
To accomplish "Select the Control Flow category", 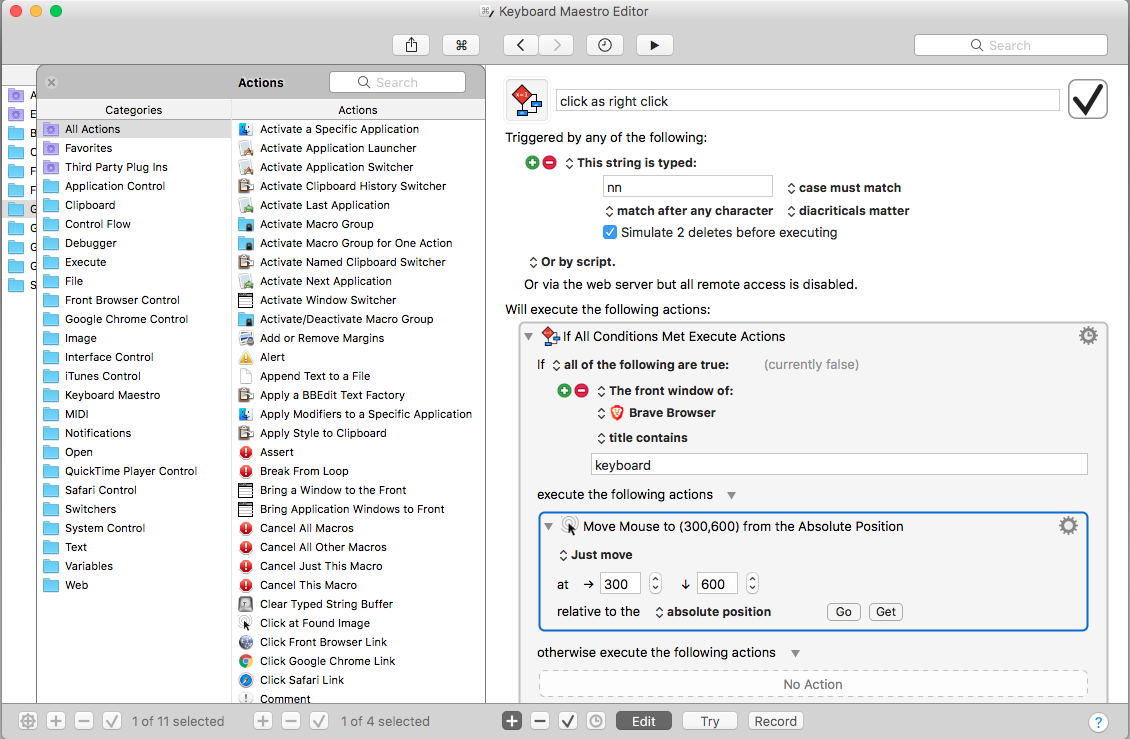I will (x=134, y=224).
